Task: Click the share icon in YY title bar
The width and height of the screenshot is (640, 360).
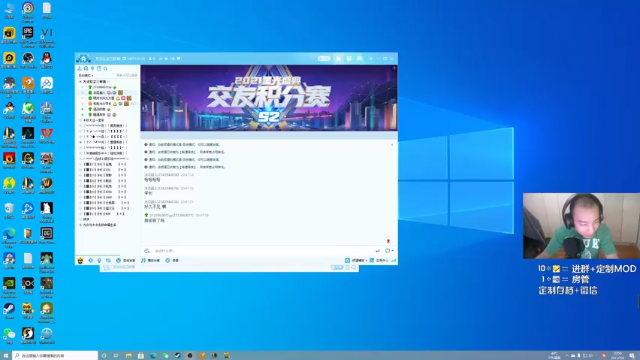Action: [x=172, y=59]
